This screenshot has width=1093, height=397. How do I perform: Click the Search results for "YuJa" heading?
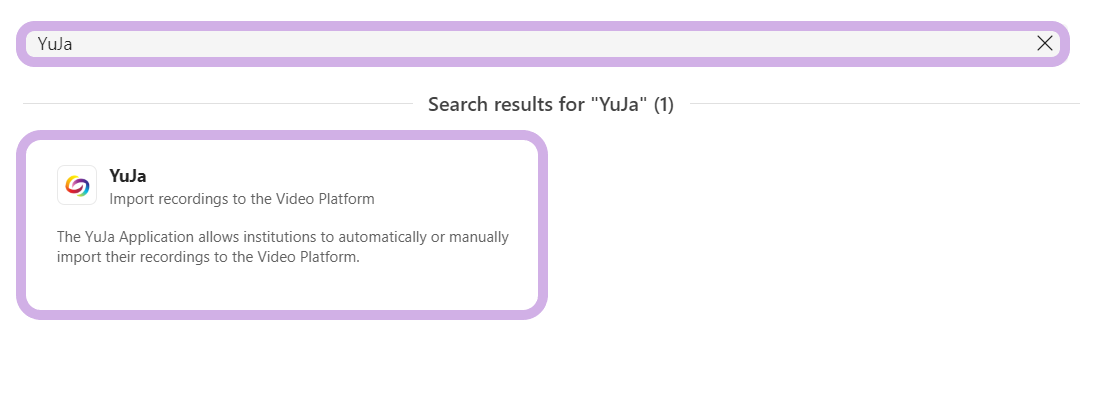click(x=551, y=104)
